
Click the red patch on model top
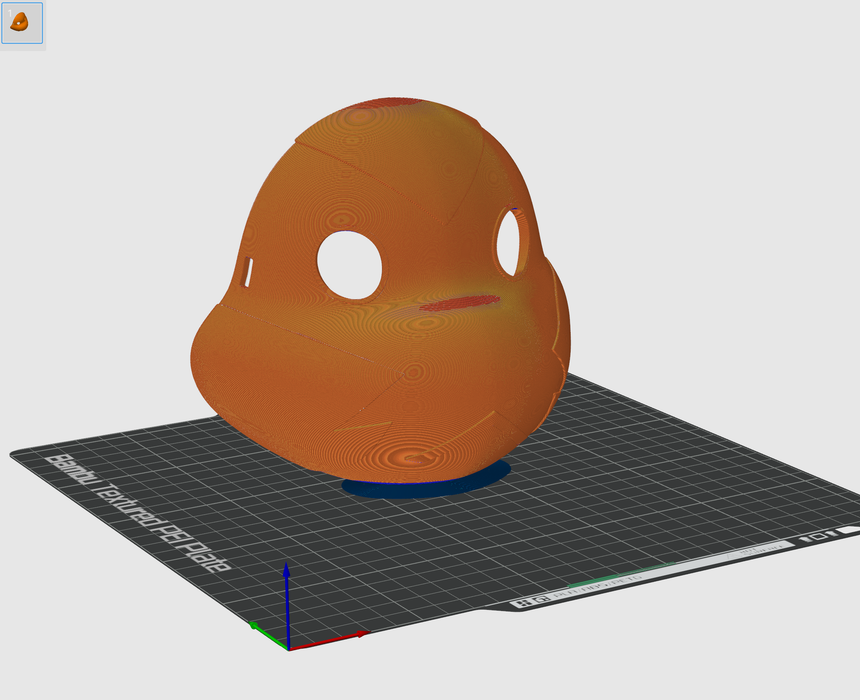(388, 102)
